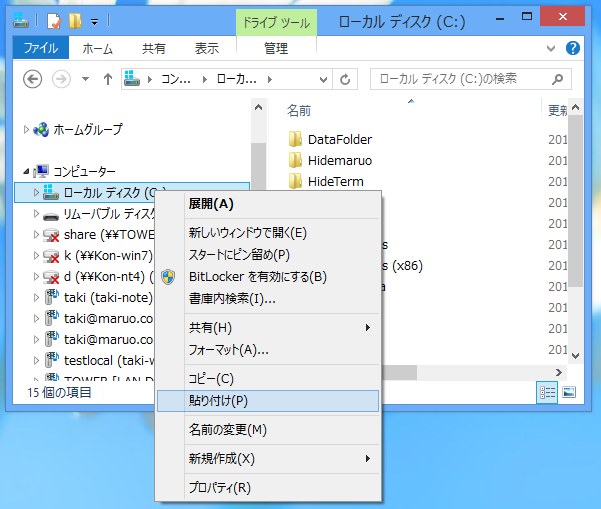Refresh the folder view
The image size is (601, 509).
(345, 79)
